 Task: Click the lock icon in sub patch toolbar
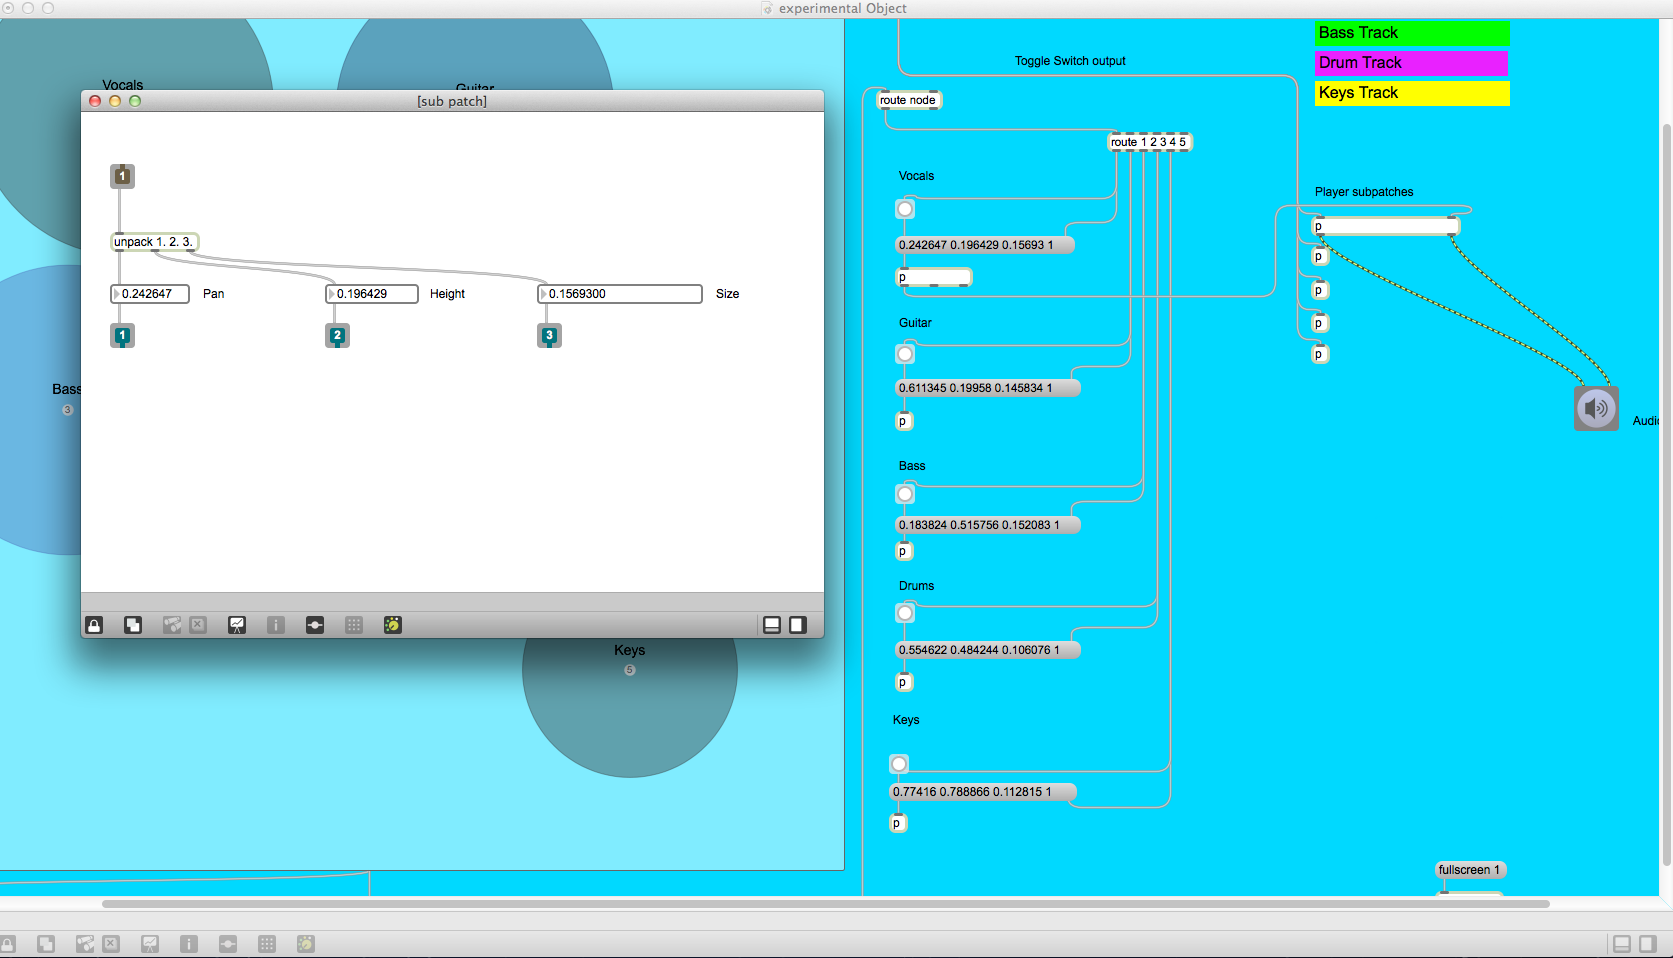pyautogui.click(x=94, y=625)
